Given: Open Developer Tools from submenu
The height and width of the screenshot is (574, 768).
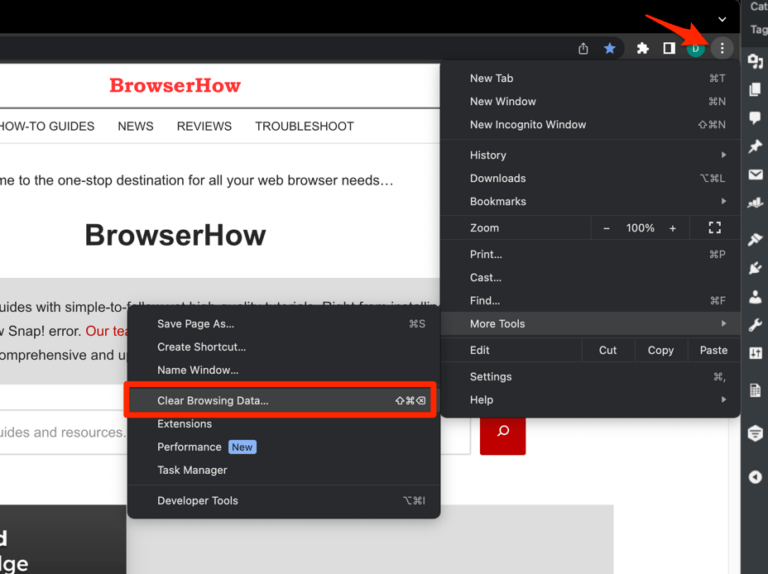Looking at the screenshot, I should point(198,501).
